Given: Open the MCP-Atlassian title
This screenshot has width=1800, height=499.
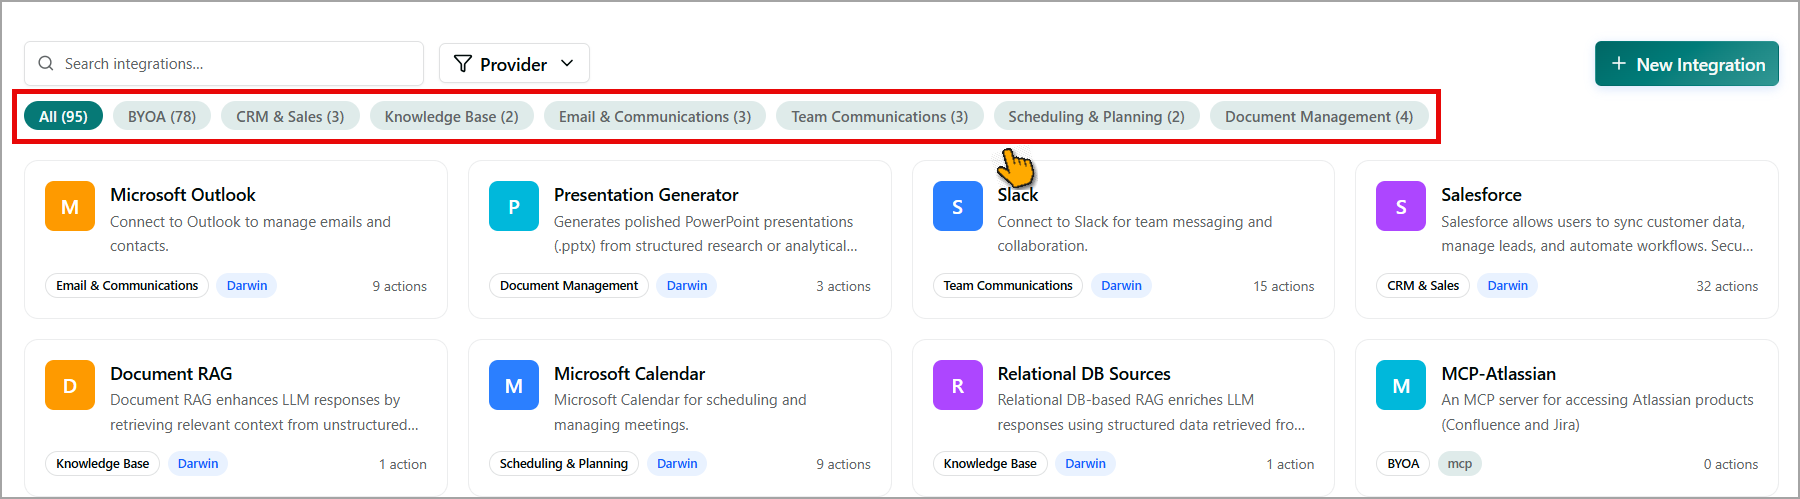Looking at the screenshot, I should (x=1498, y=374).
